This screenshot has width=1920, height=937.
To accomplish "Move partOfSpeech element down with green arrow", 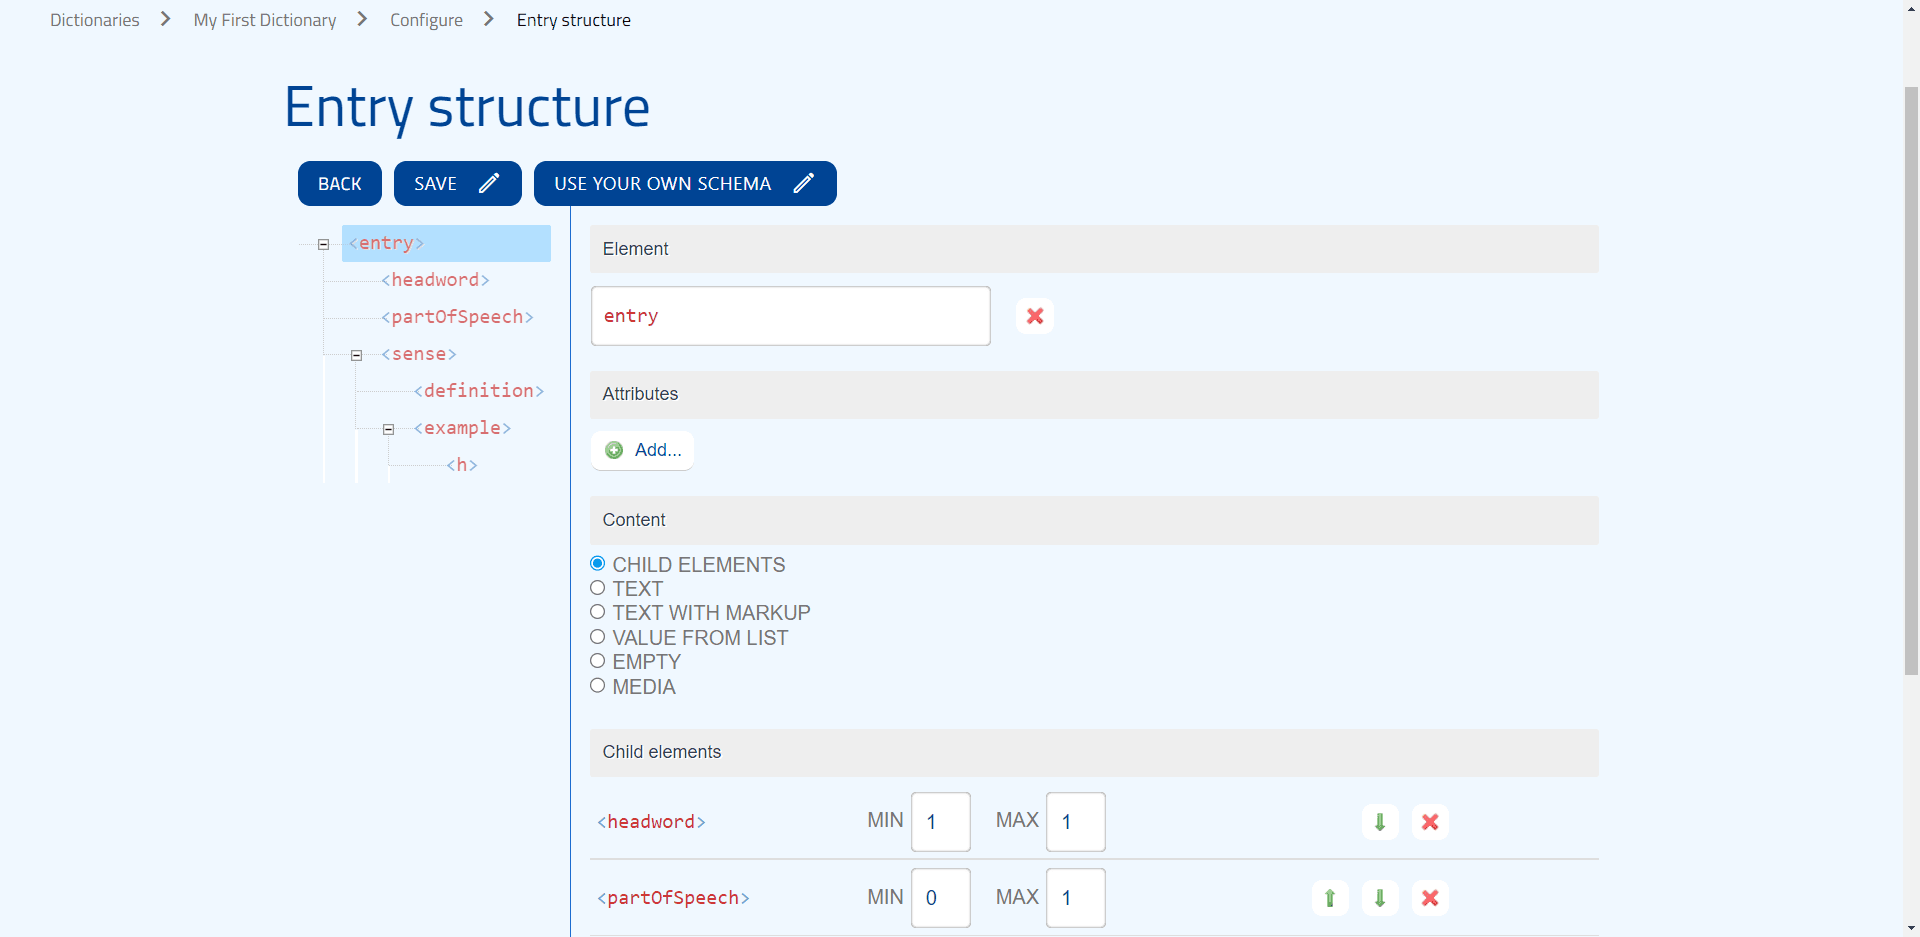I will (1380, 898).
